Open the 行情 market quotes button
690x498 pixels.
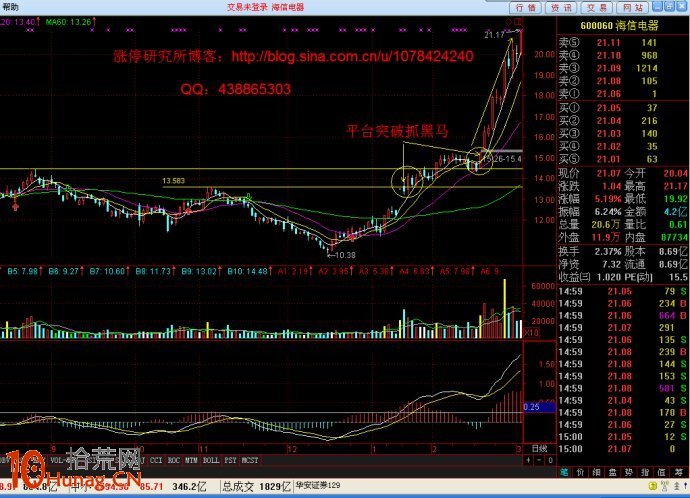(x=526, y=7)
